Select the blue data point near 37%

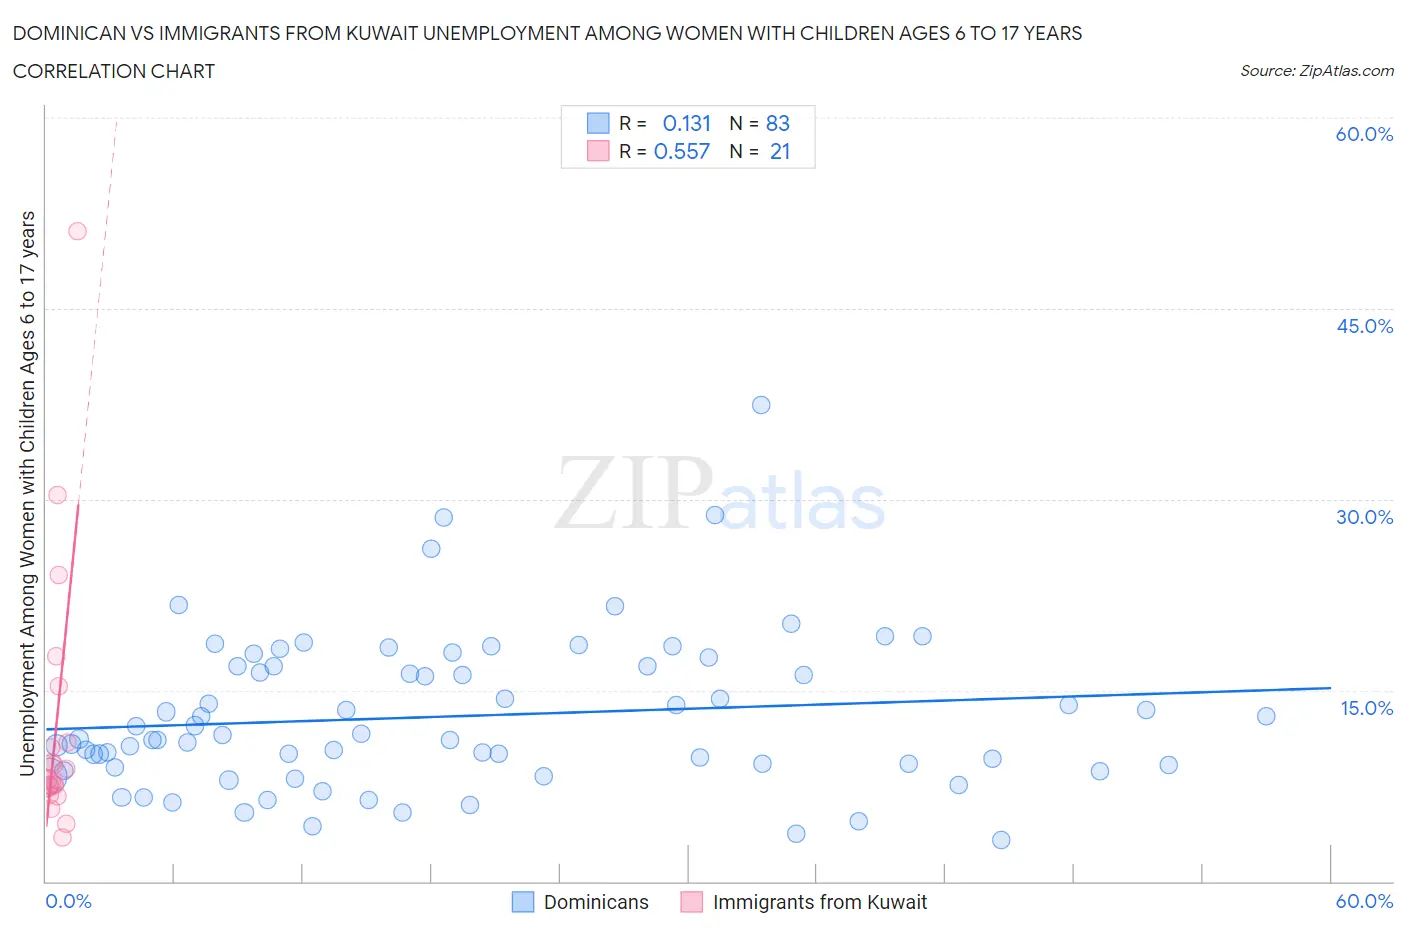pyautogui.click(x=761, y=405)
